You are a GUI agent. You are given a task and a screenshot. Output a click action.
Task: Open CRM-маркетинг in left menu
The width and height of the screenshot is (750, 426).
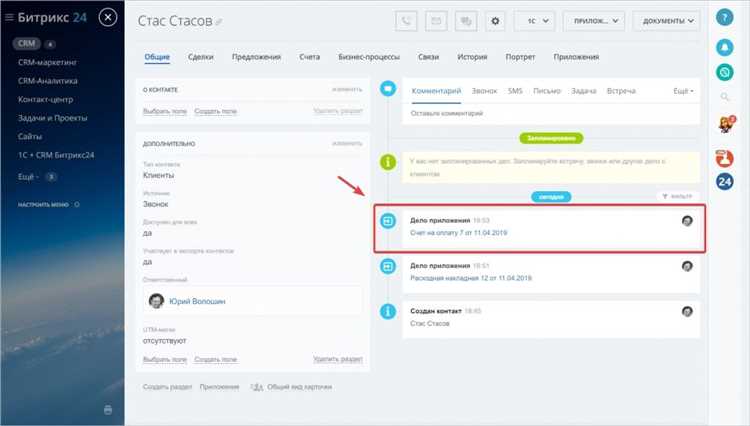47,63
